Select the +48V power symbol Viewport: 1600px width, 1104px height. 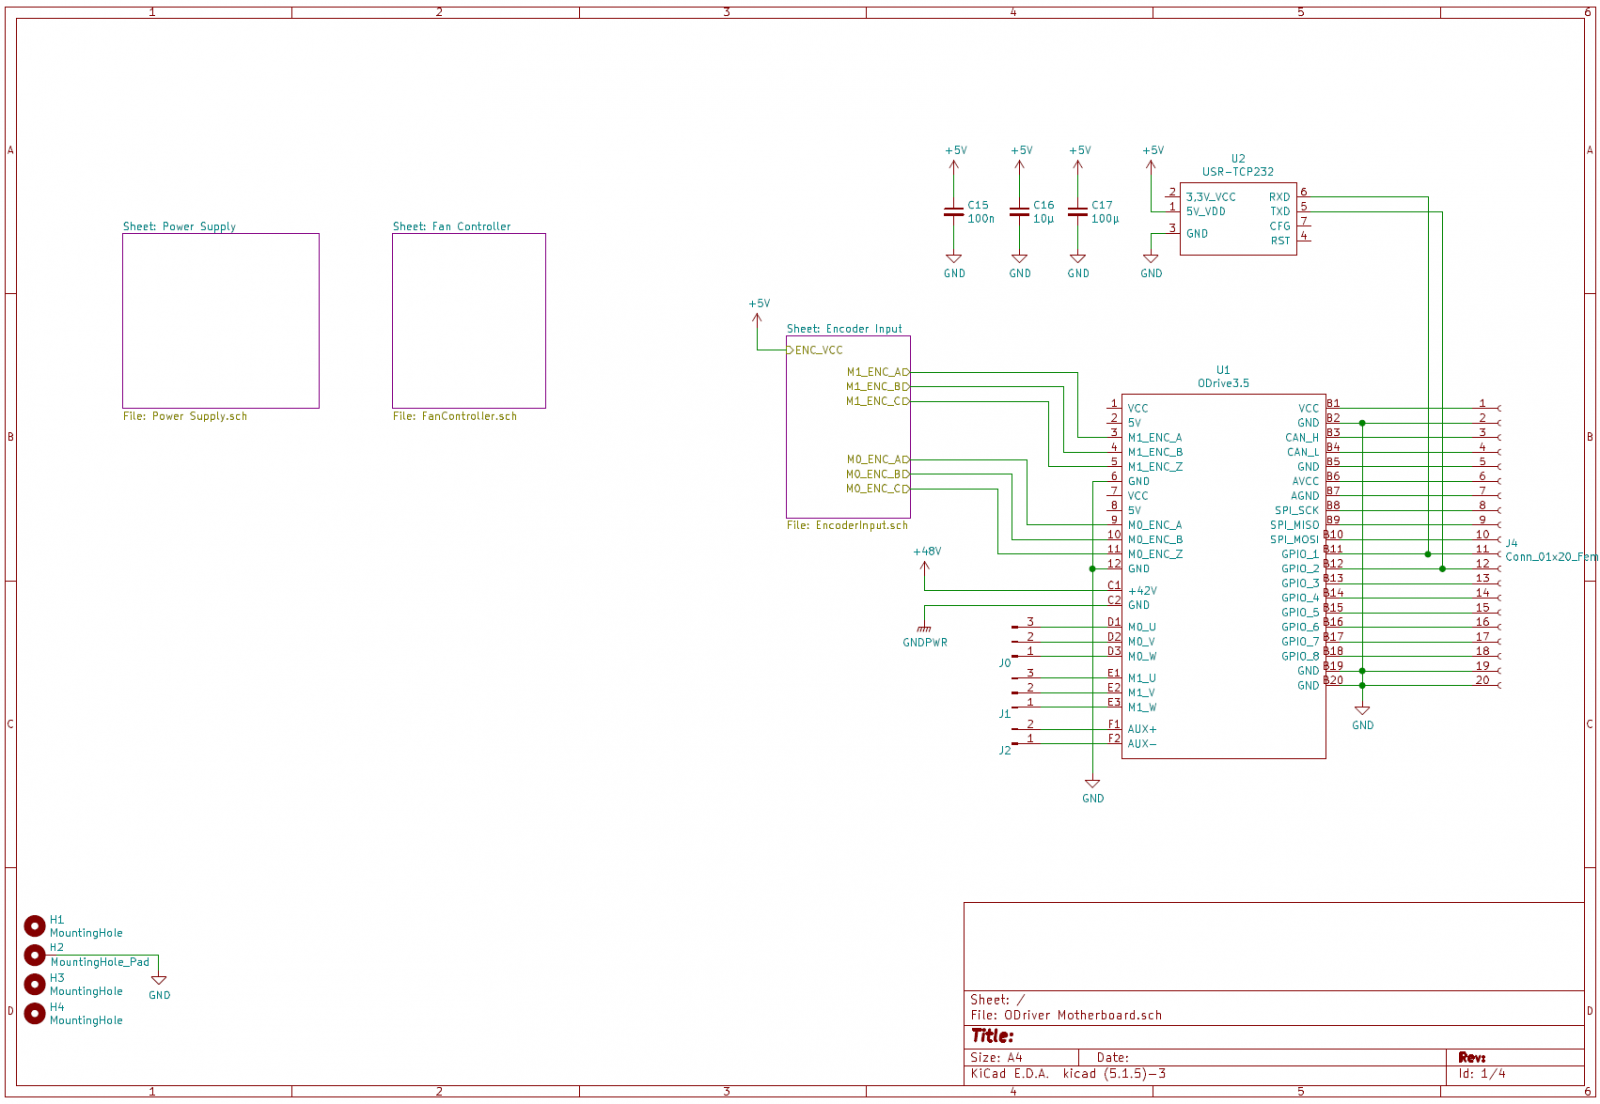[925, 565]
